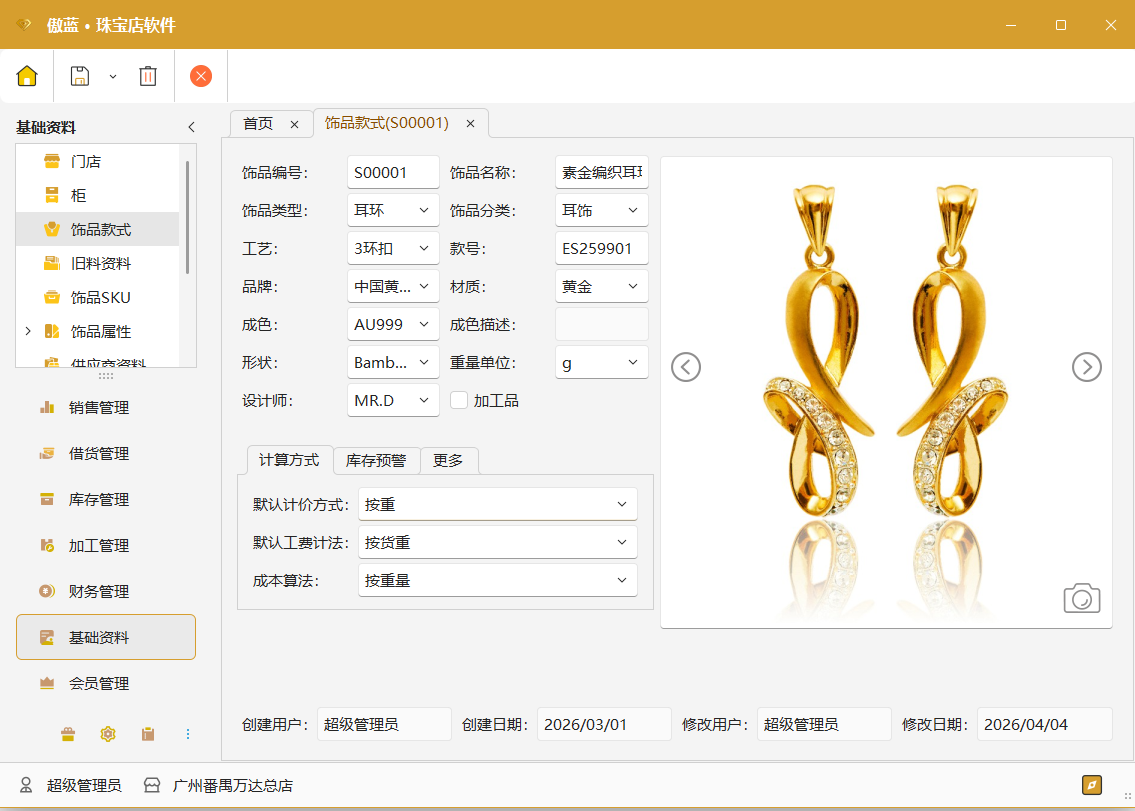This screenshot has width=1135, height=811.
Task: Open 加工管理 module
Action: pyautogui.click(x=106, y=546)
